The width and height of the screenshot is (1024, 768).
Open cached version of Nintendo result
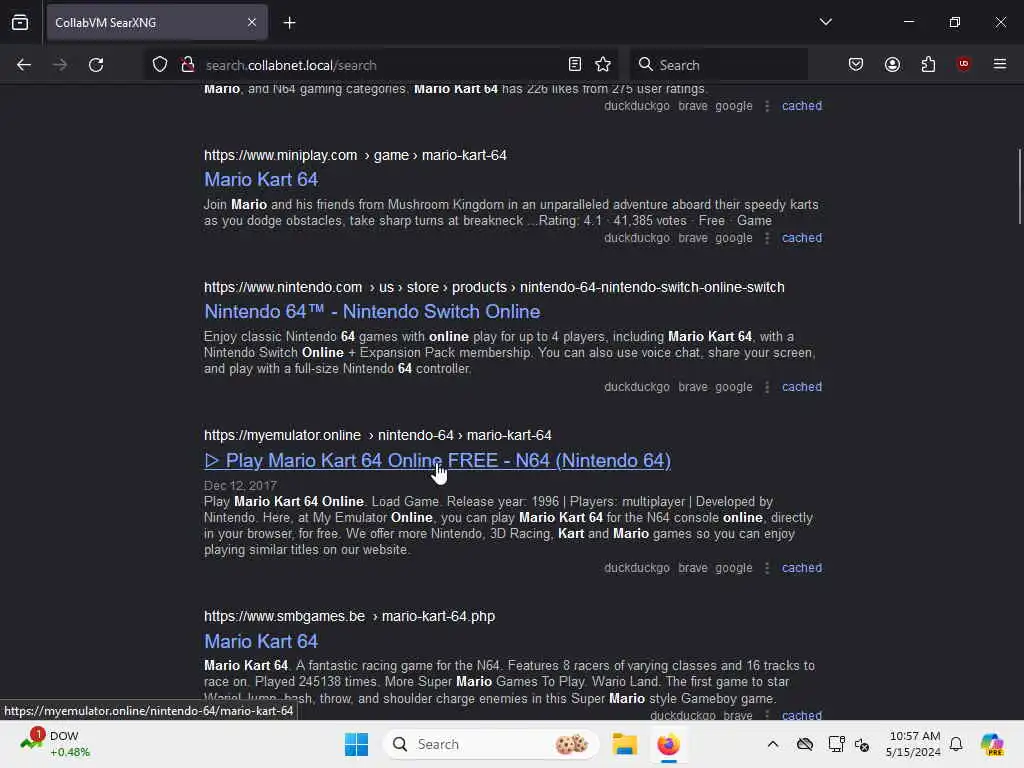(x=802, y=387)
